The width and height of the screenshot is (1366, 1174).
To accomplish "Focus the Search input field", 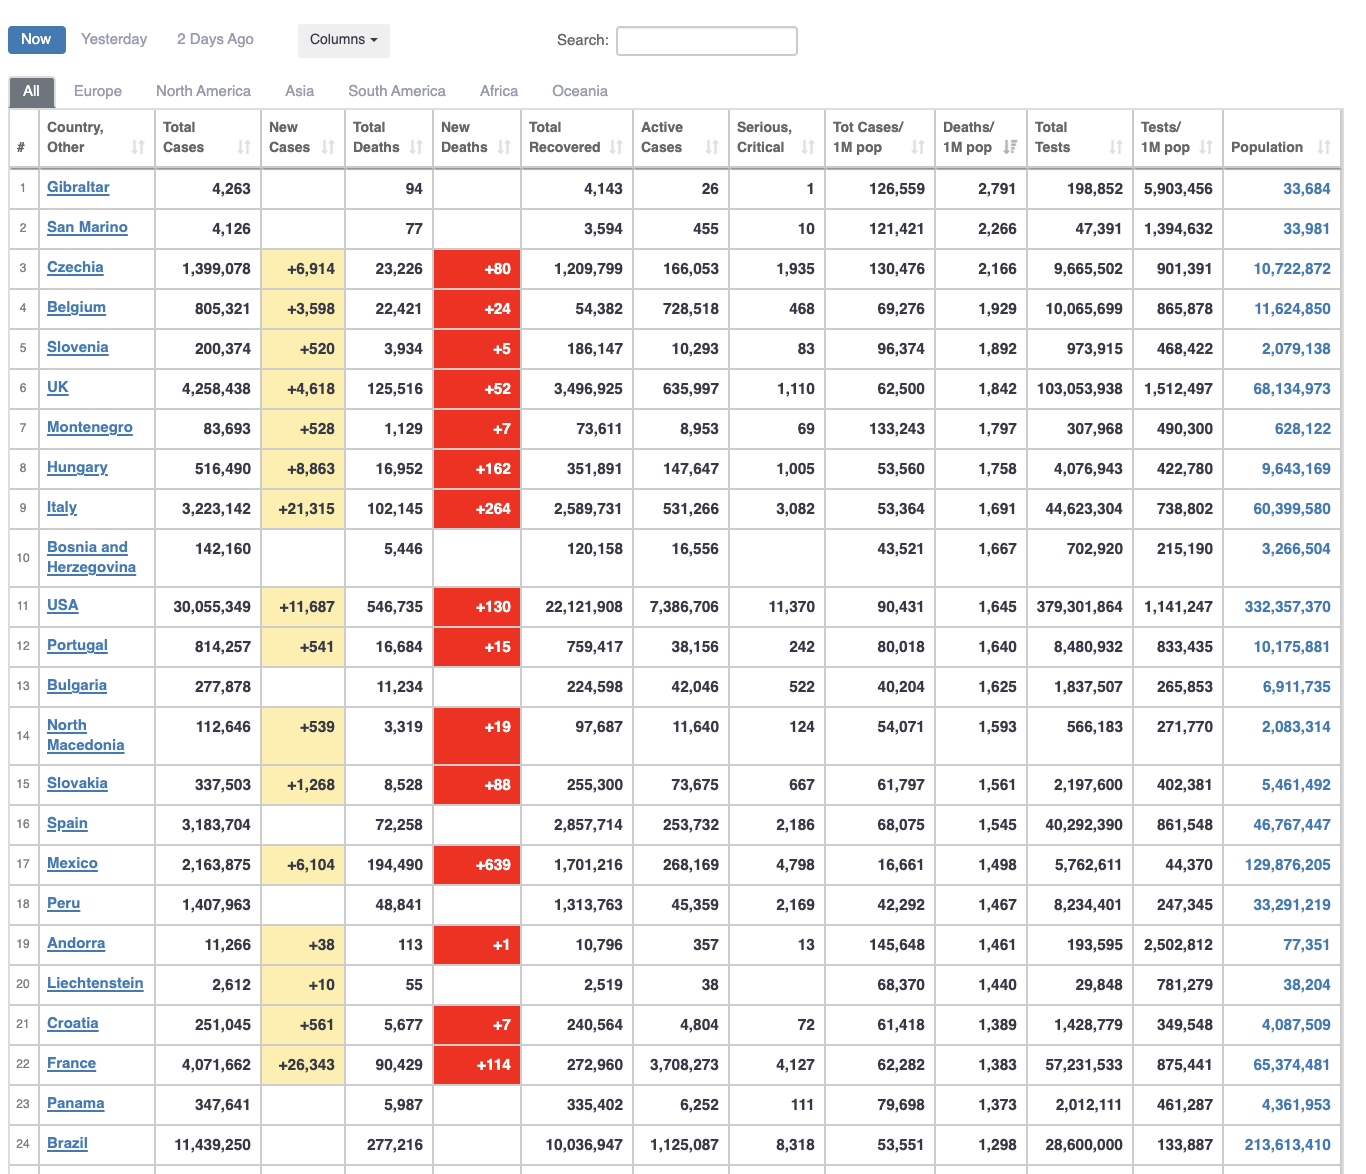I will click(707, 41).
